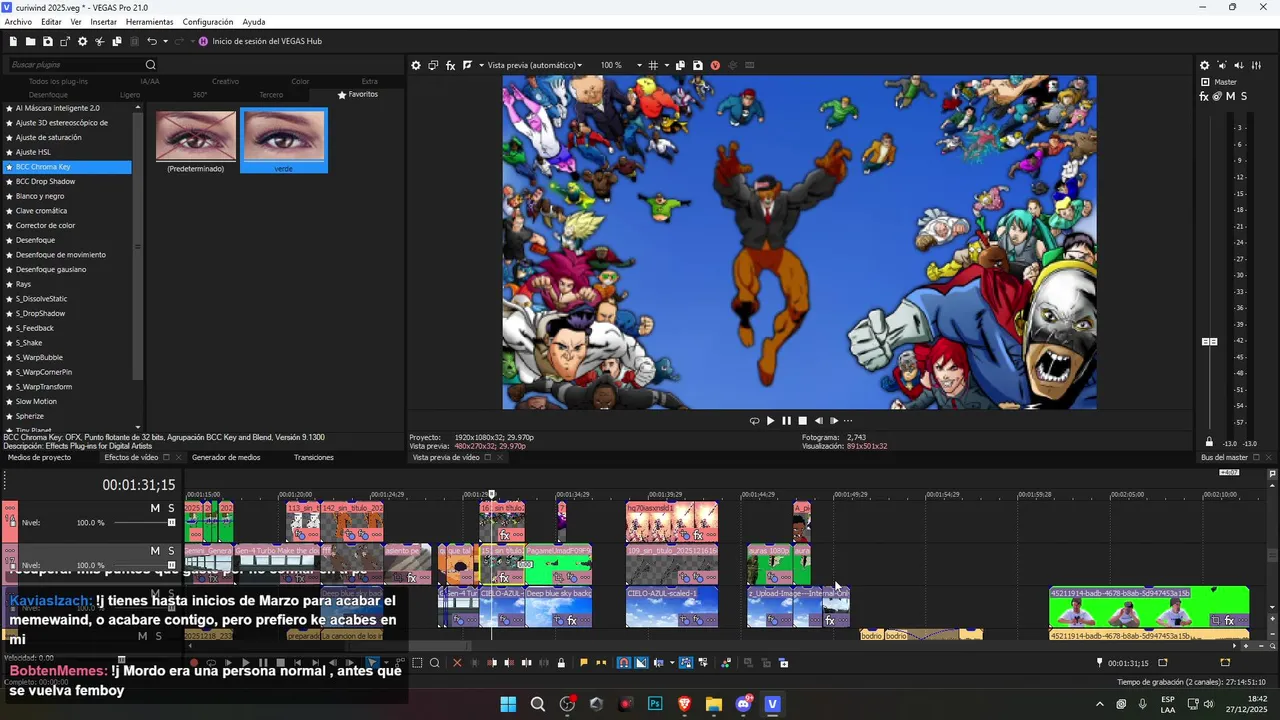The image size is (1280, 720).
Task: Open Discord from the taskbar
Action: tap(743, 704)
